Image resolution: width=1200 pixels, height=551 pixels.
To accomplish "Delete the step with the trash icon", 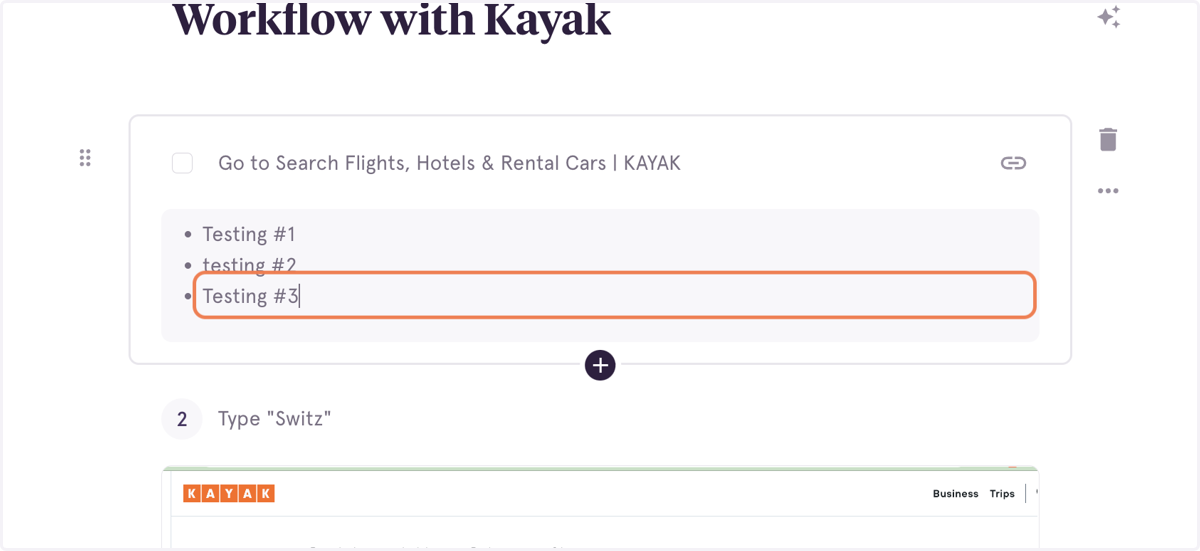I will coord(1108,139).
